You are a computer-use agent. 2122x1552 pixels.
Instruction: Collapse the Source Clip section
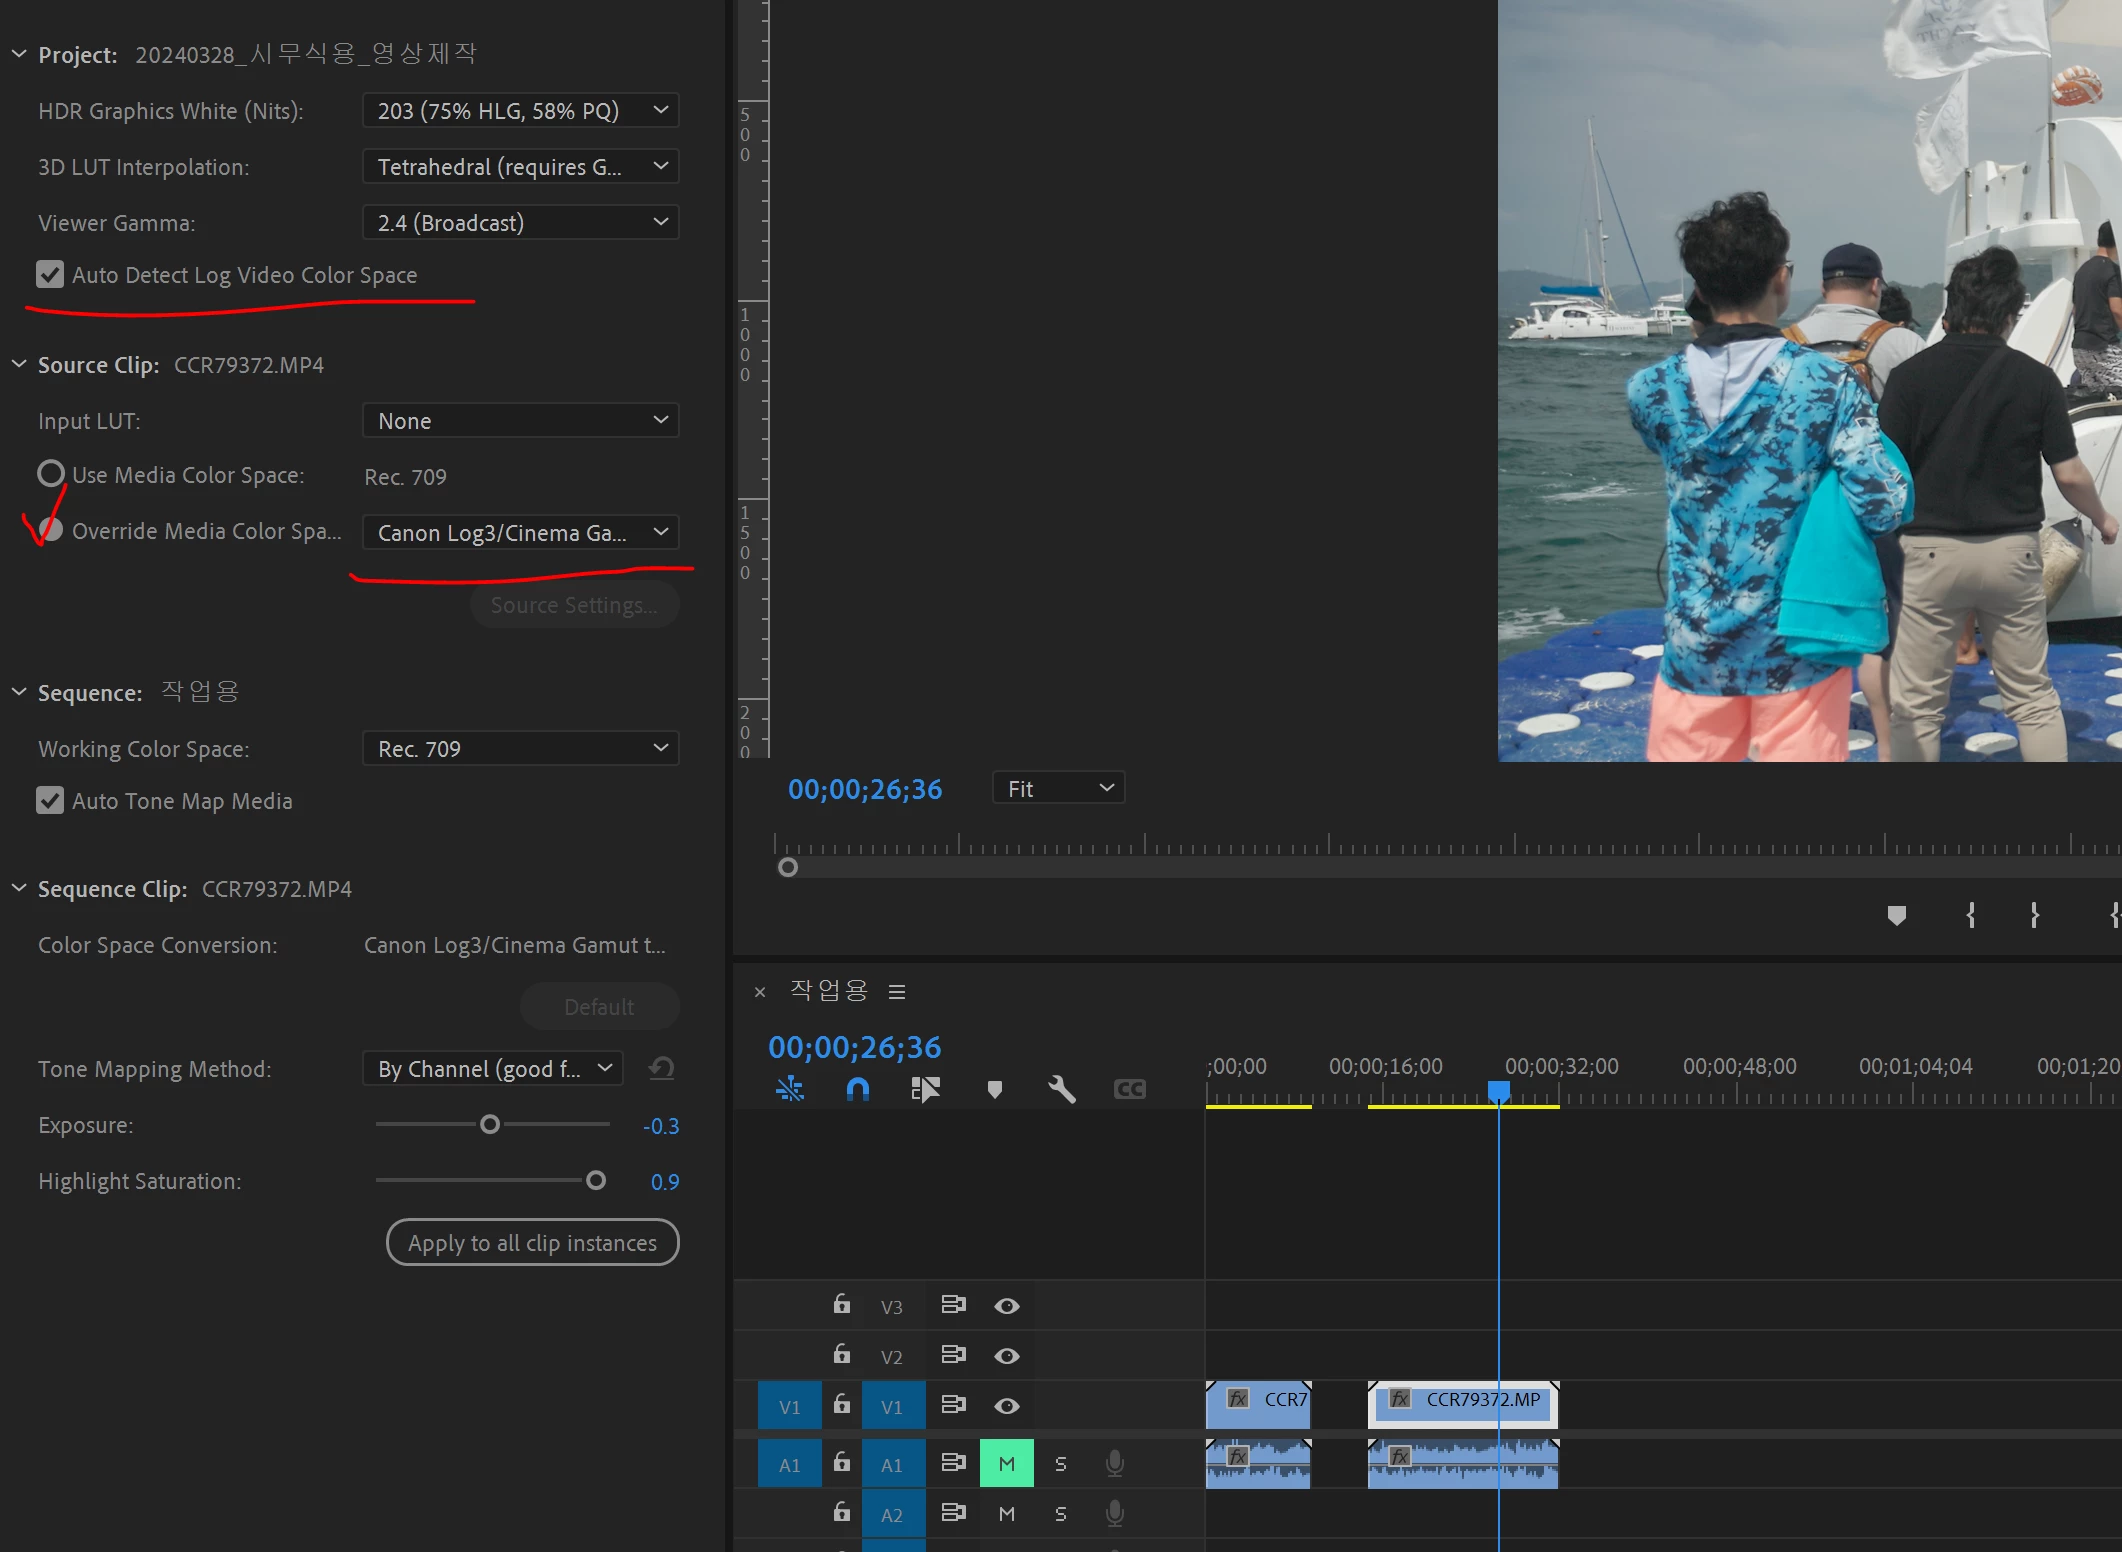[x=19, y=365]
